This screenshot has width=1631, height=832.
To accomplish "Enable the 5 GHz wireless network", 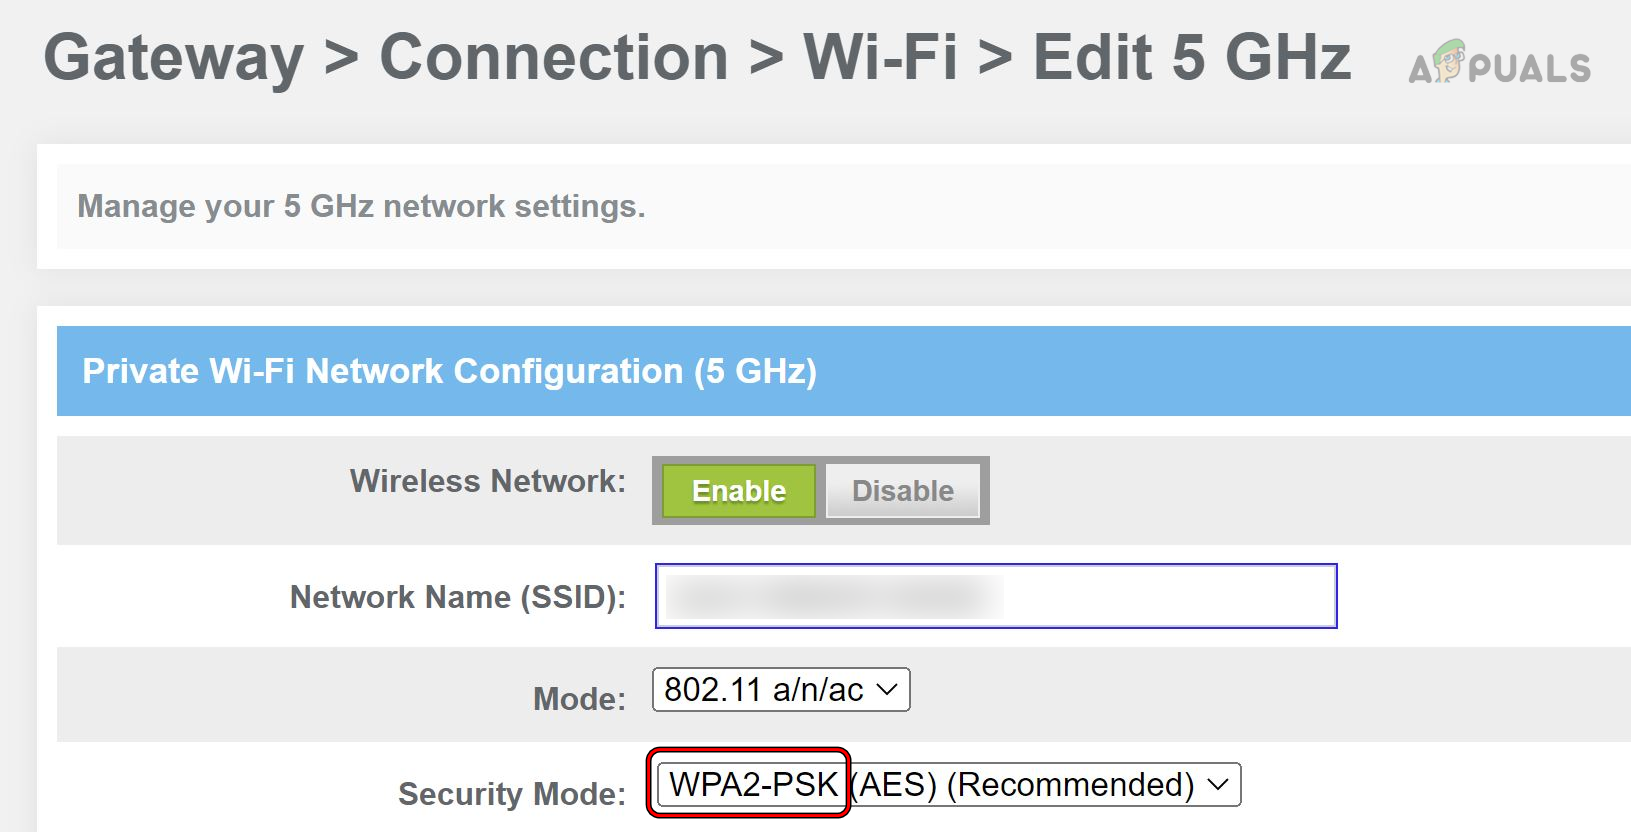I will tap(736, 490).
